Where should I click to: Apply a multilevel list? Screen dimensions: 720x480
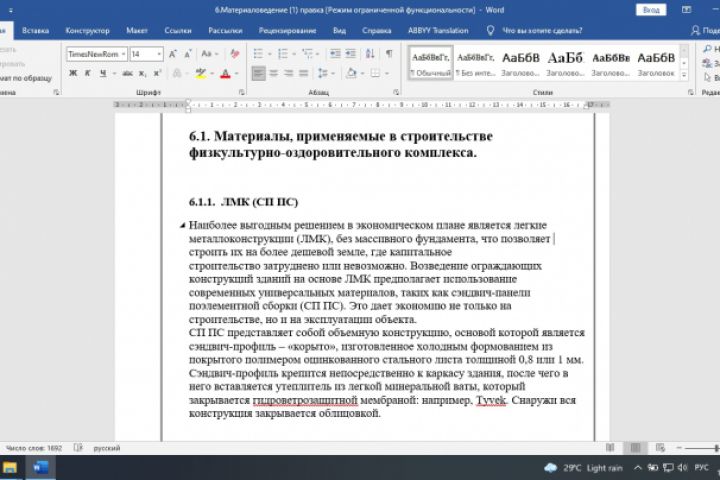tap(307, 54)
